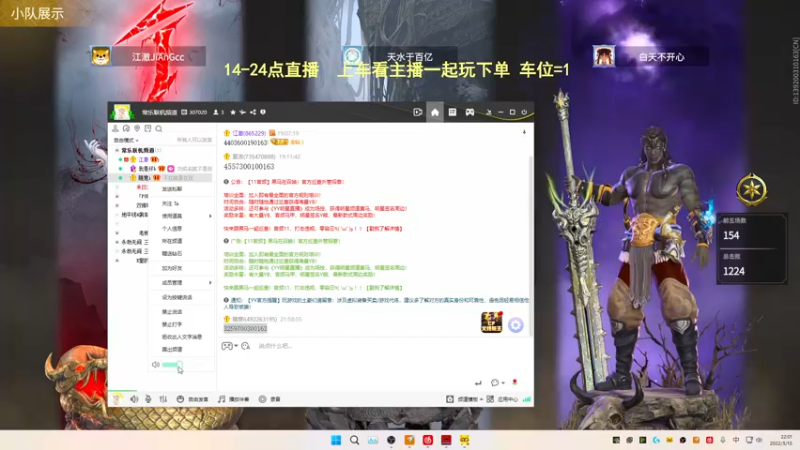Go to the home icon in YY title bar

pyautogui.click(x=435, y=112)
